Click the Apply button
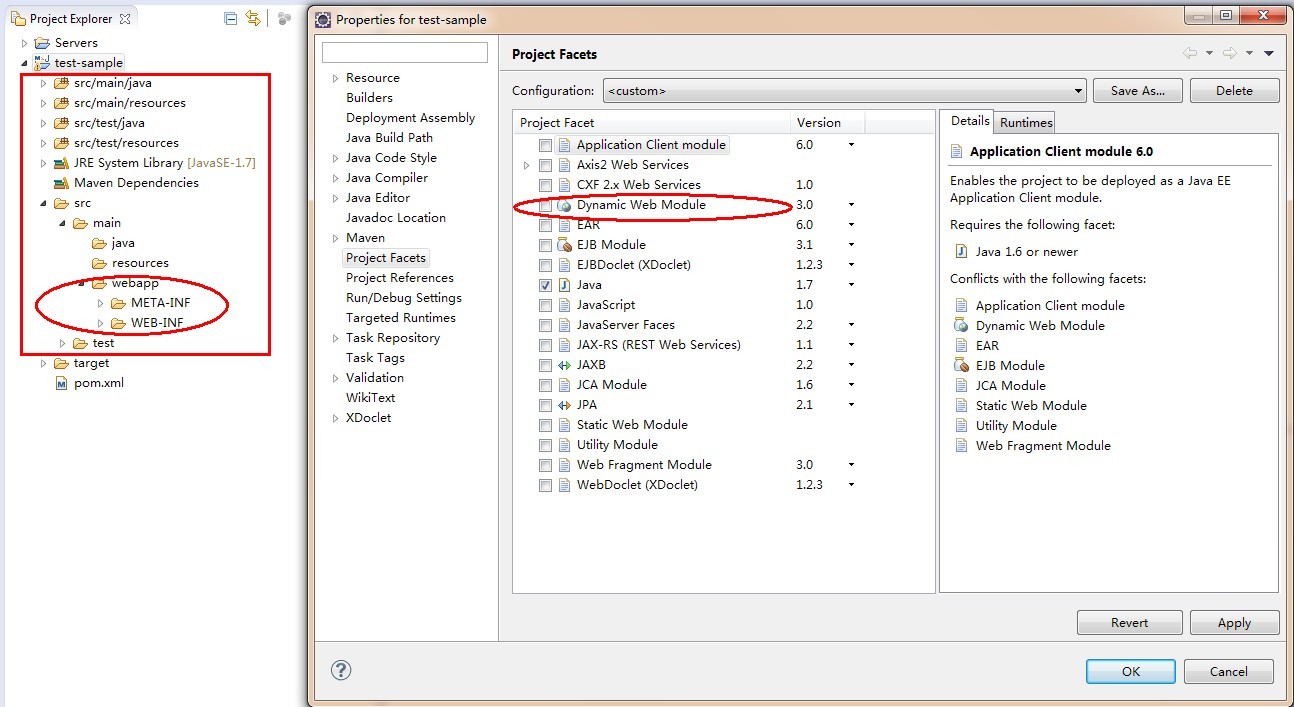 [x=1234, y=622]
